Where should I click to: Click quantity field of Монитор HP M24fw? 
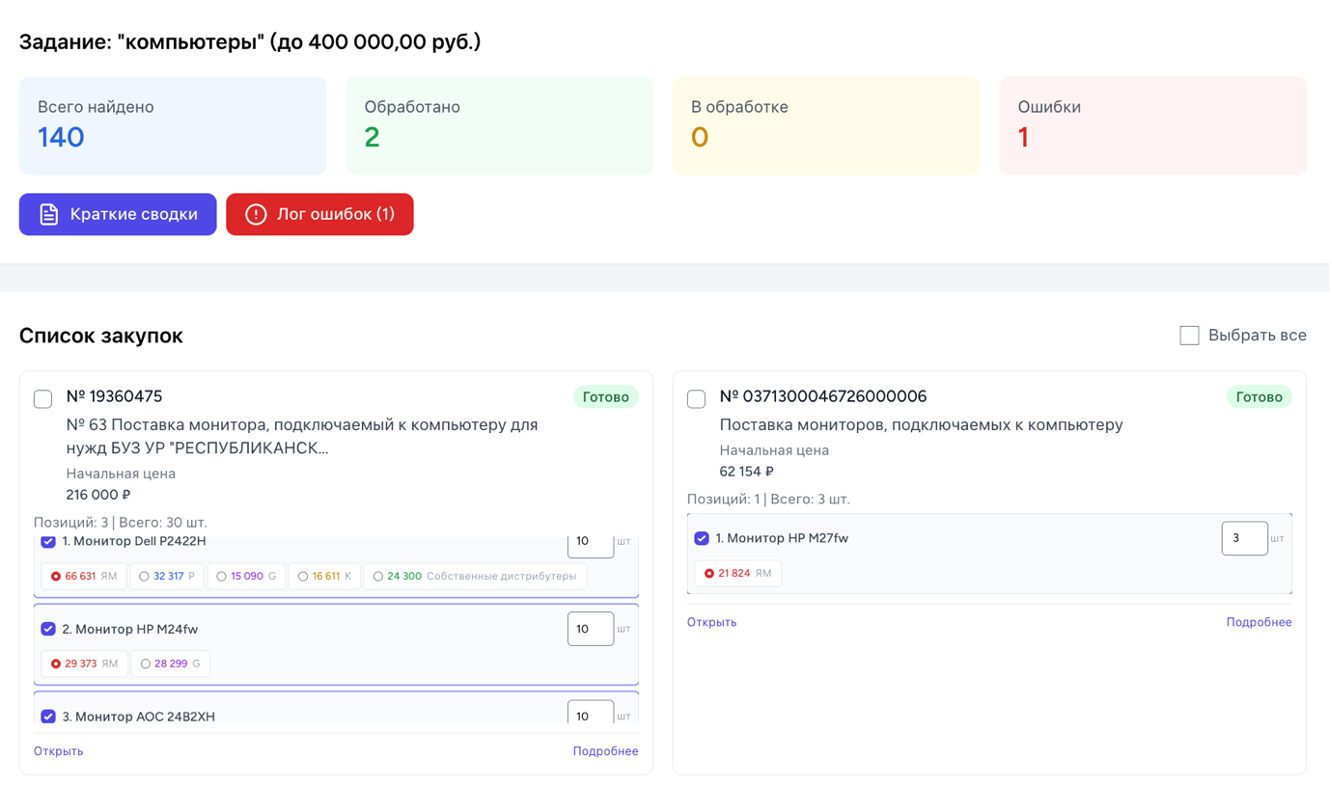coord(590,629)
